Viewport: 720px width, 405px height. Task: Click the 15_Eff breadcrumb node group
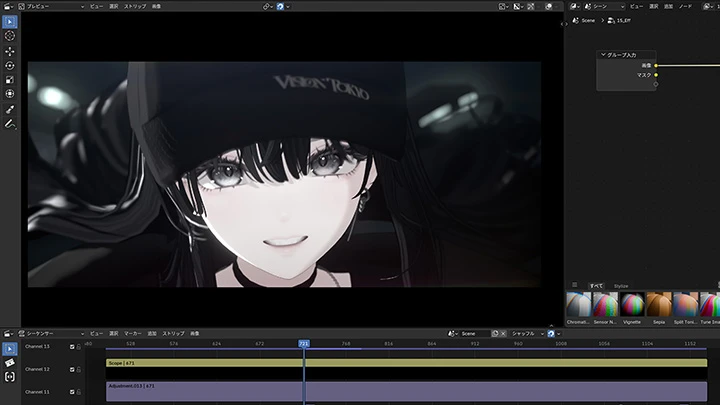(x=619, y=21)
